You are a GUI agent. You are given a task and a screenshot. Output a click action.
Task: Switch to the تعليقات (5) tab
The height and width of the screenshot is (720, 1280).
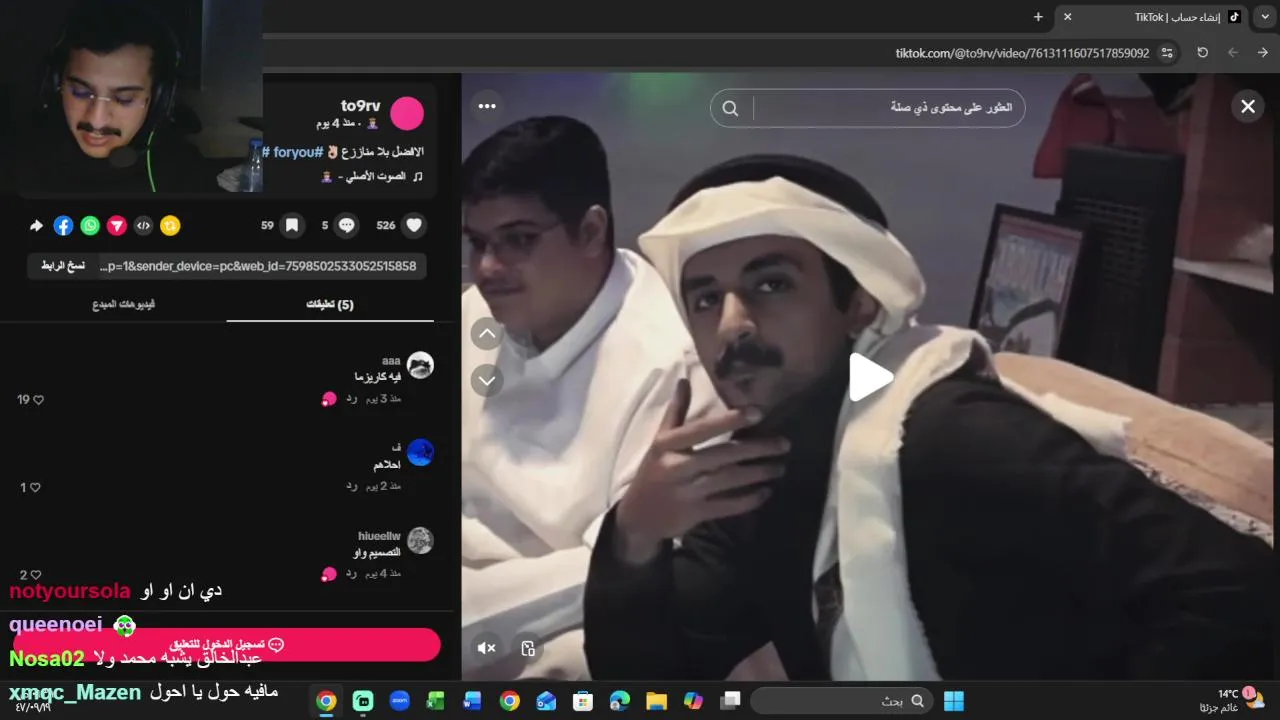click(x=330, y=304)
